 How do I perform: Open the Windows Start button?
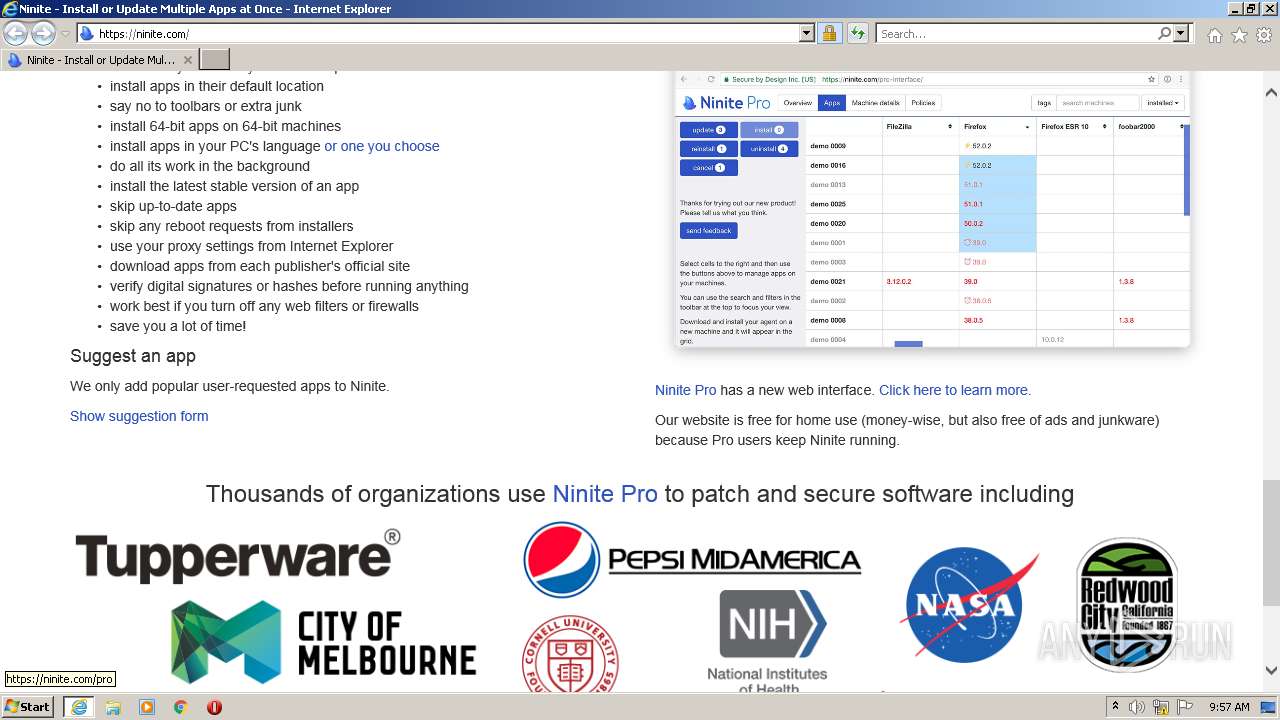click(x=28, y=707)
